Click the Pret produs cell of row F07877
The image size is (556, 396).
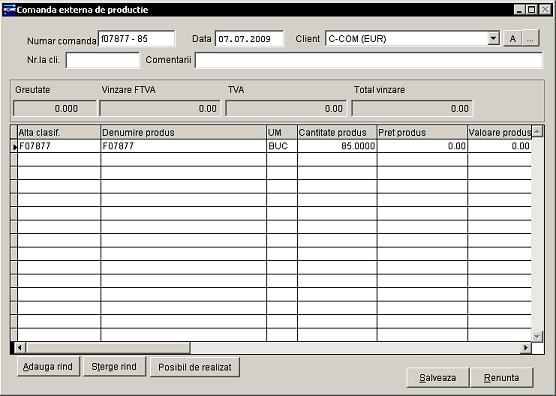(x=422, y=146)
